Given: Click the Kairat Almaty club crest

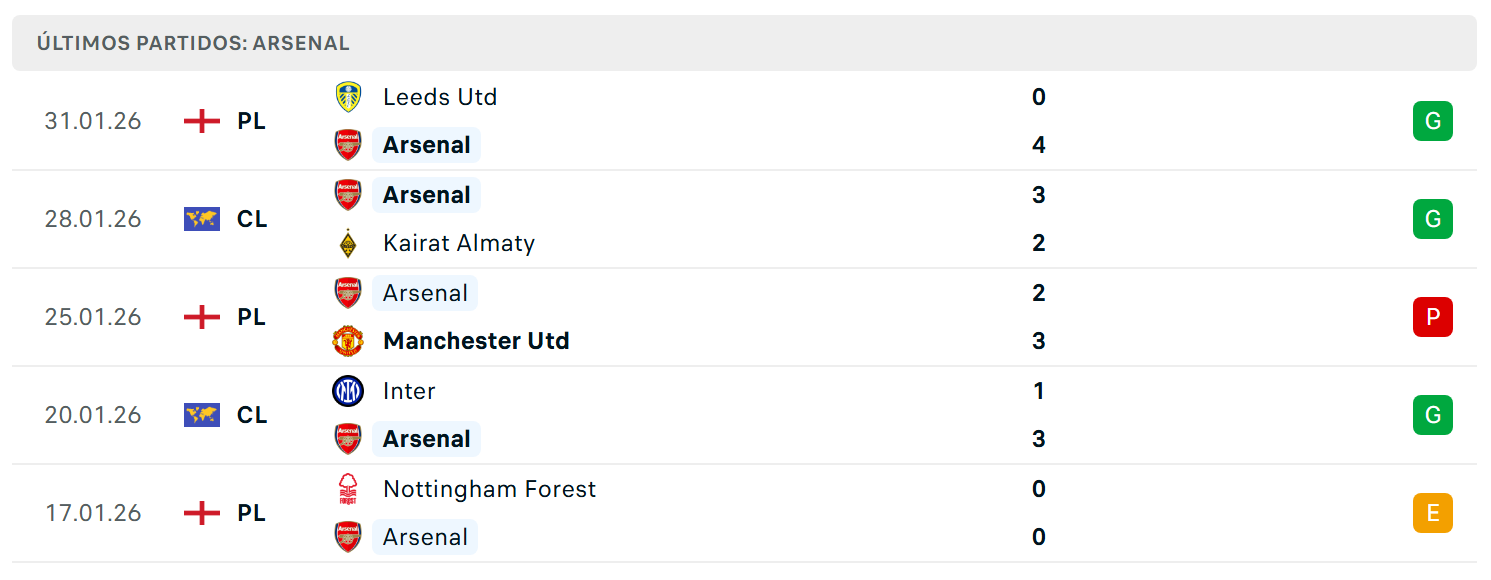Looking at the screenshot, I should (348, 243).
